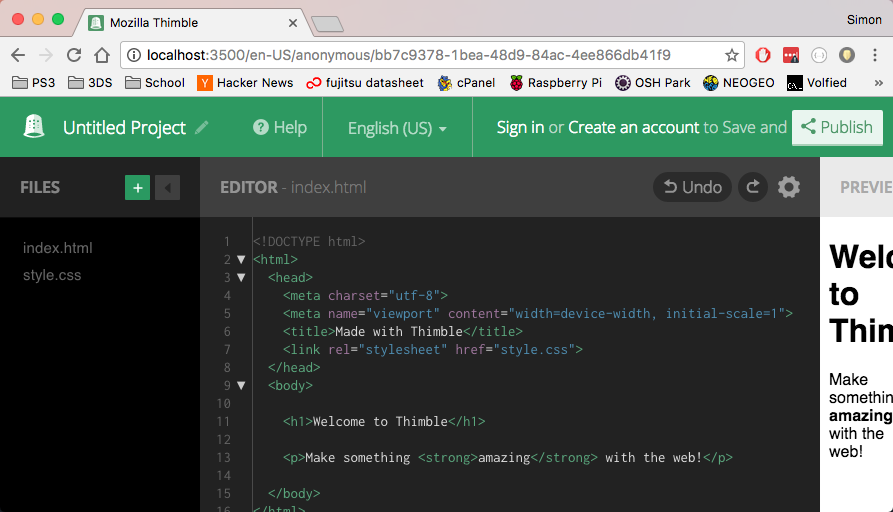893x512 pixels.
Task: Click Create an account link
Action: [x=633, y=128]
